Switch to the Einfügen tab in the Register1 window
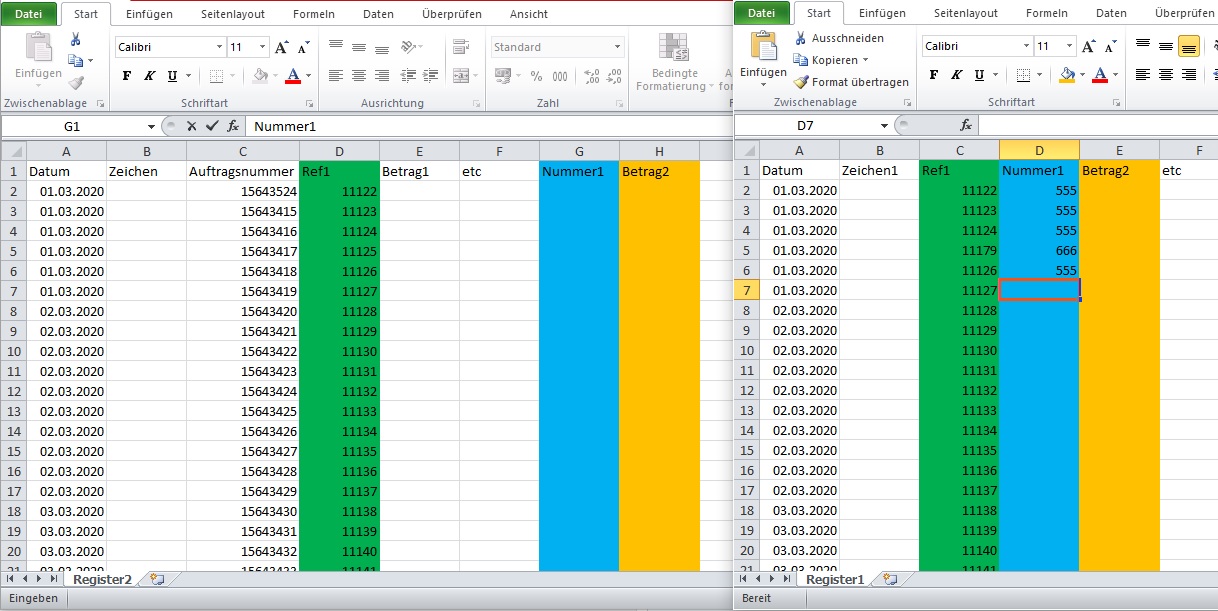This screenshot has width=1218, height=611. point(882,13)
